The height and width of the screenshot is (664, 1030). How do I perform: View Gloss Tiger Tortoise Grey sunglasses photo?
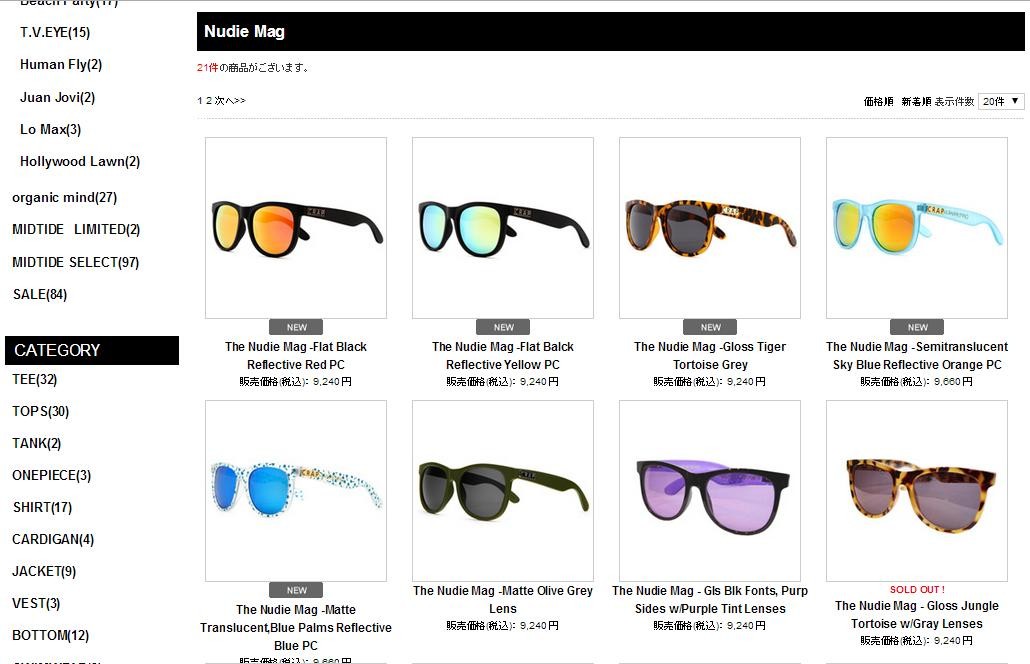pyautogui.click(x=709, y=228)
